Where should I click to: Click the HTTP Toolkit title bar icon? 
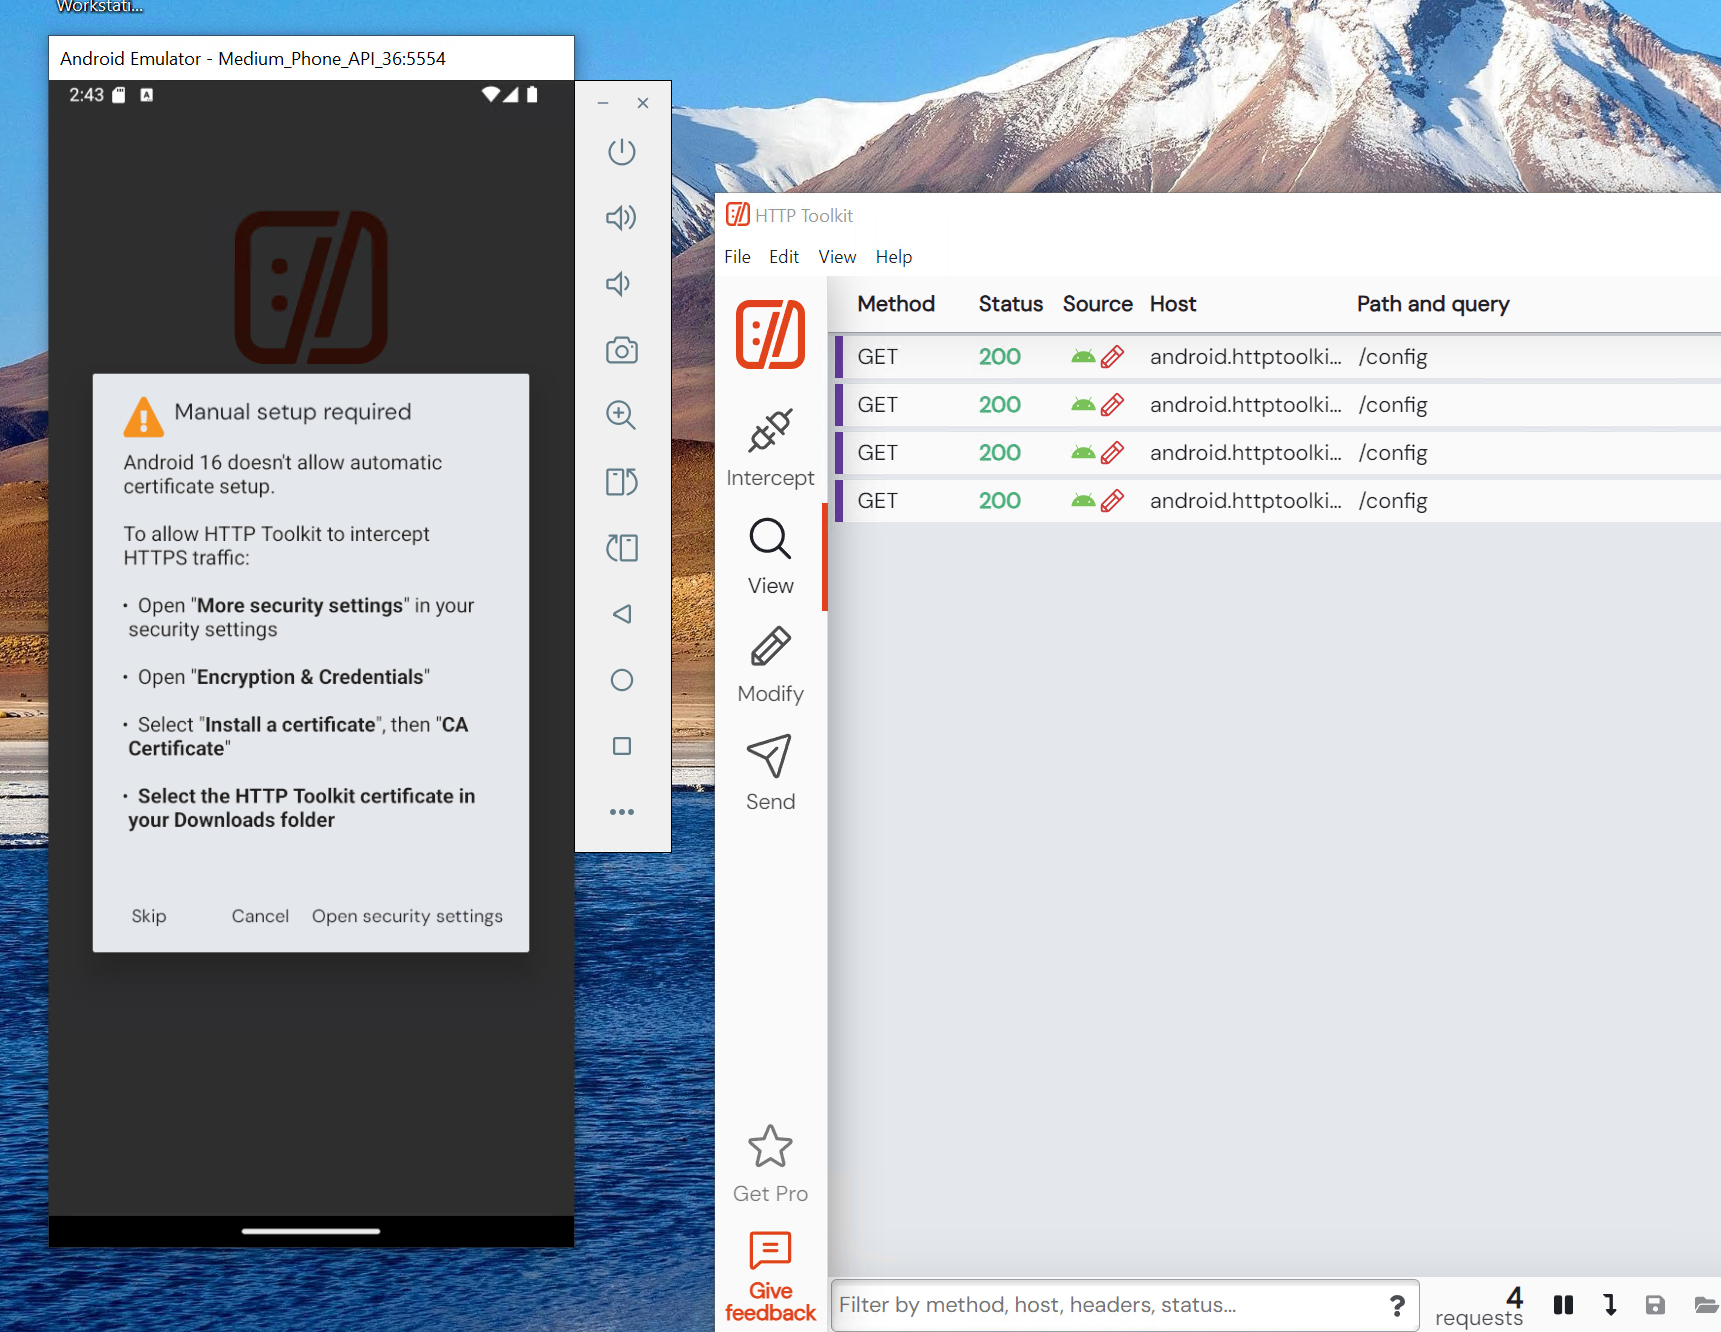click(x=738, y=215)
